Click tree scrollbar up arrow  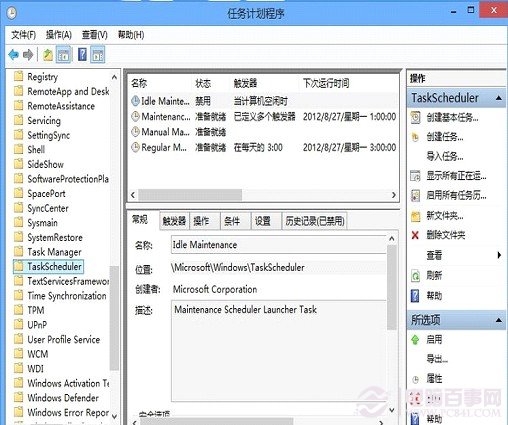click(114, 77)
